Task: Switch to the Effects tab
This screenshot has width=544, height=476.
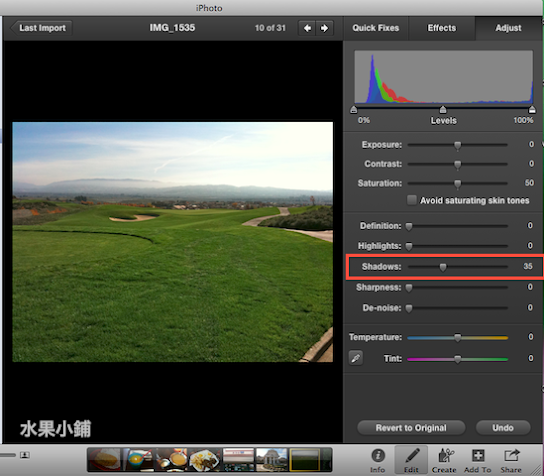Action: tap(442, 28)
